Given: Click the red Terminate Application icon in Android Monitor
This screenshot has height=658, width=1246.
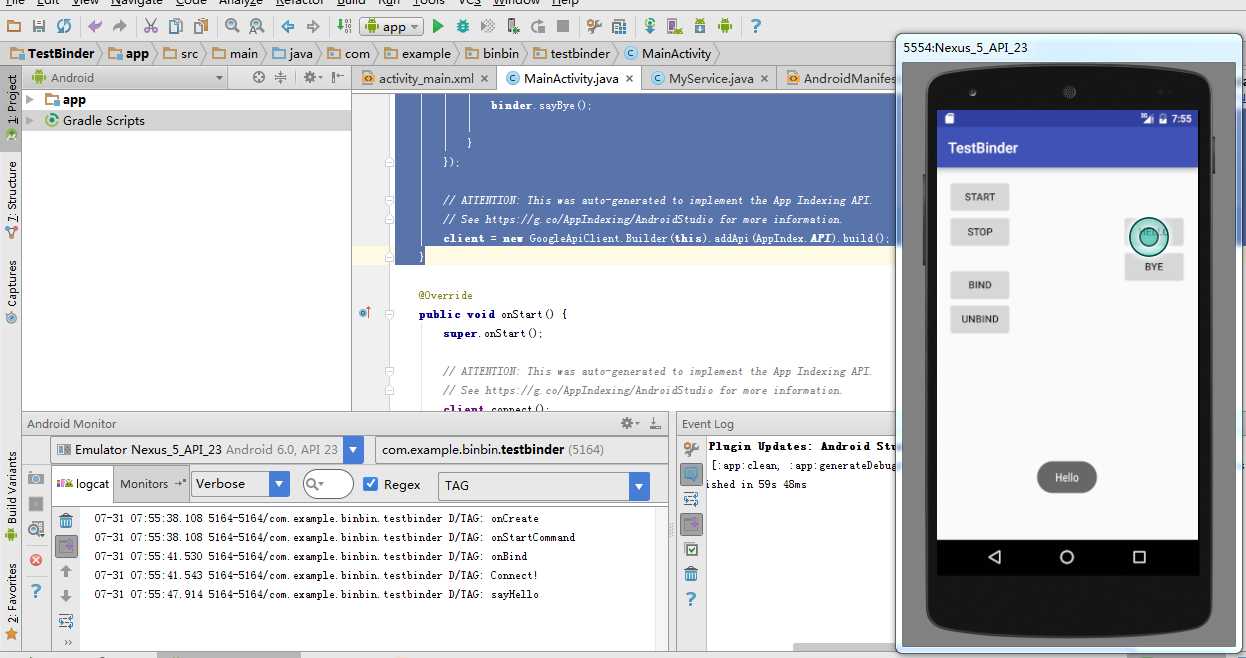Looking at the screenshot, I should coord(36,561).
